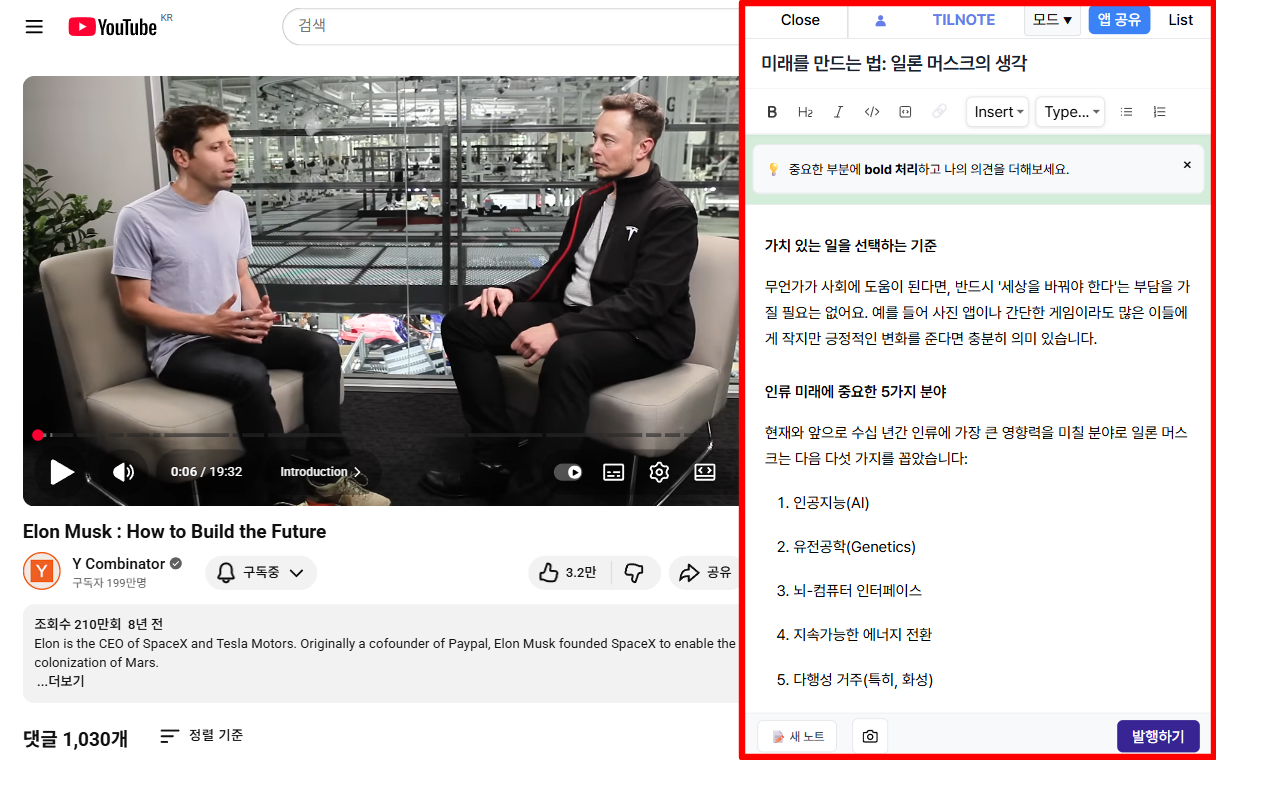Apply italic formatting to note text
Viewport: 1280px width, 800px height.
click(x=839, y=112)
